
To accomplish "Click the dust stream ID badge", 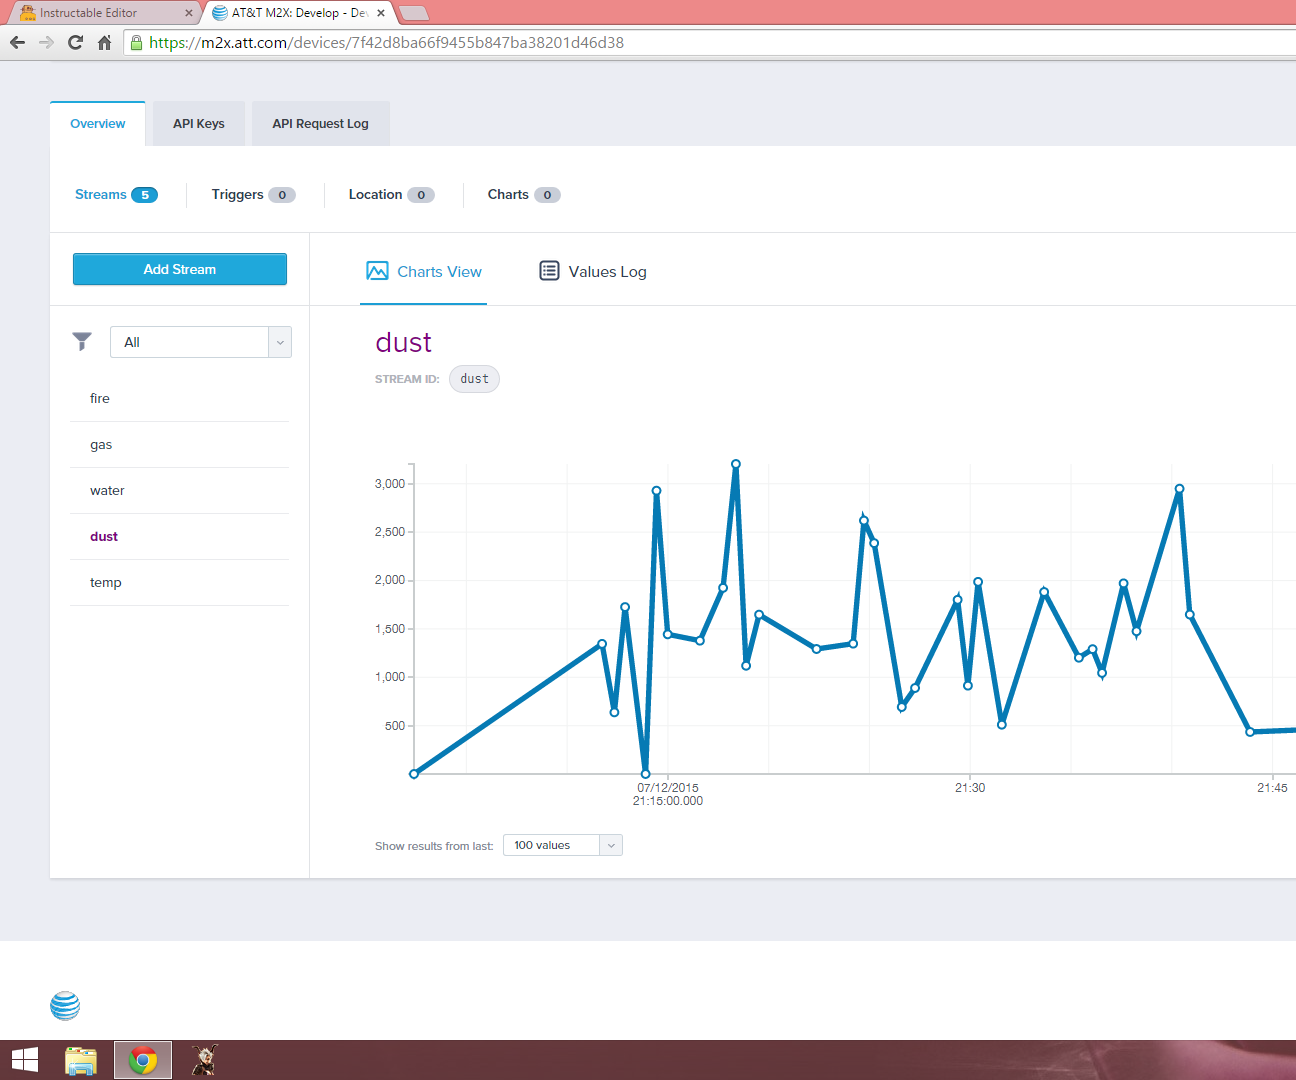I will (x=474, y=379).
